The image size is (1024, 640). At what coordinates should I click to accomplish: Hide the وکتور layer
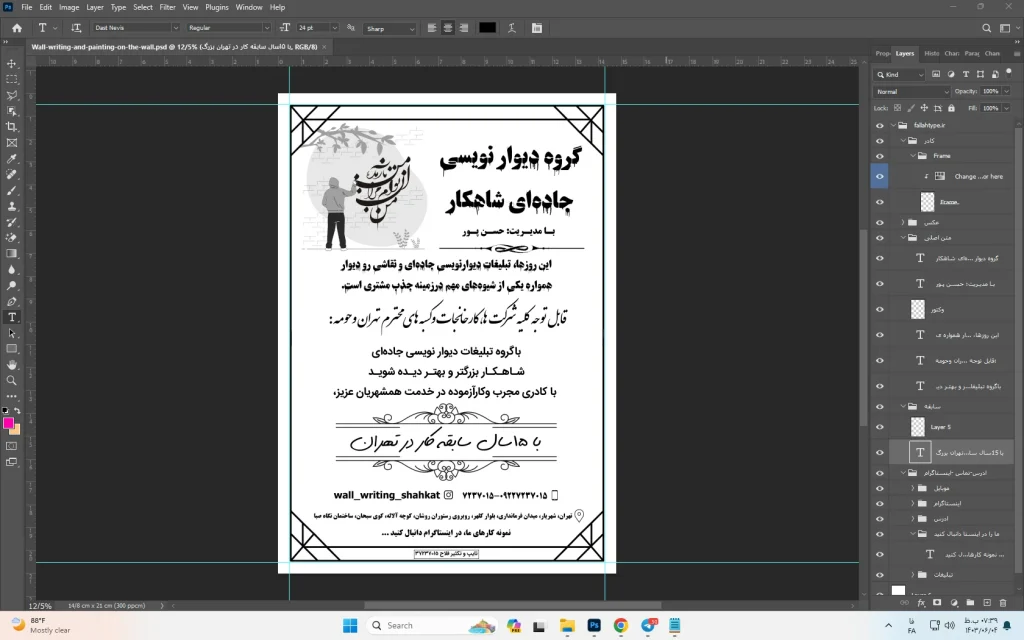(x=880, y=310)
